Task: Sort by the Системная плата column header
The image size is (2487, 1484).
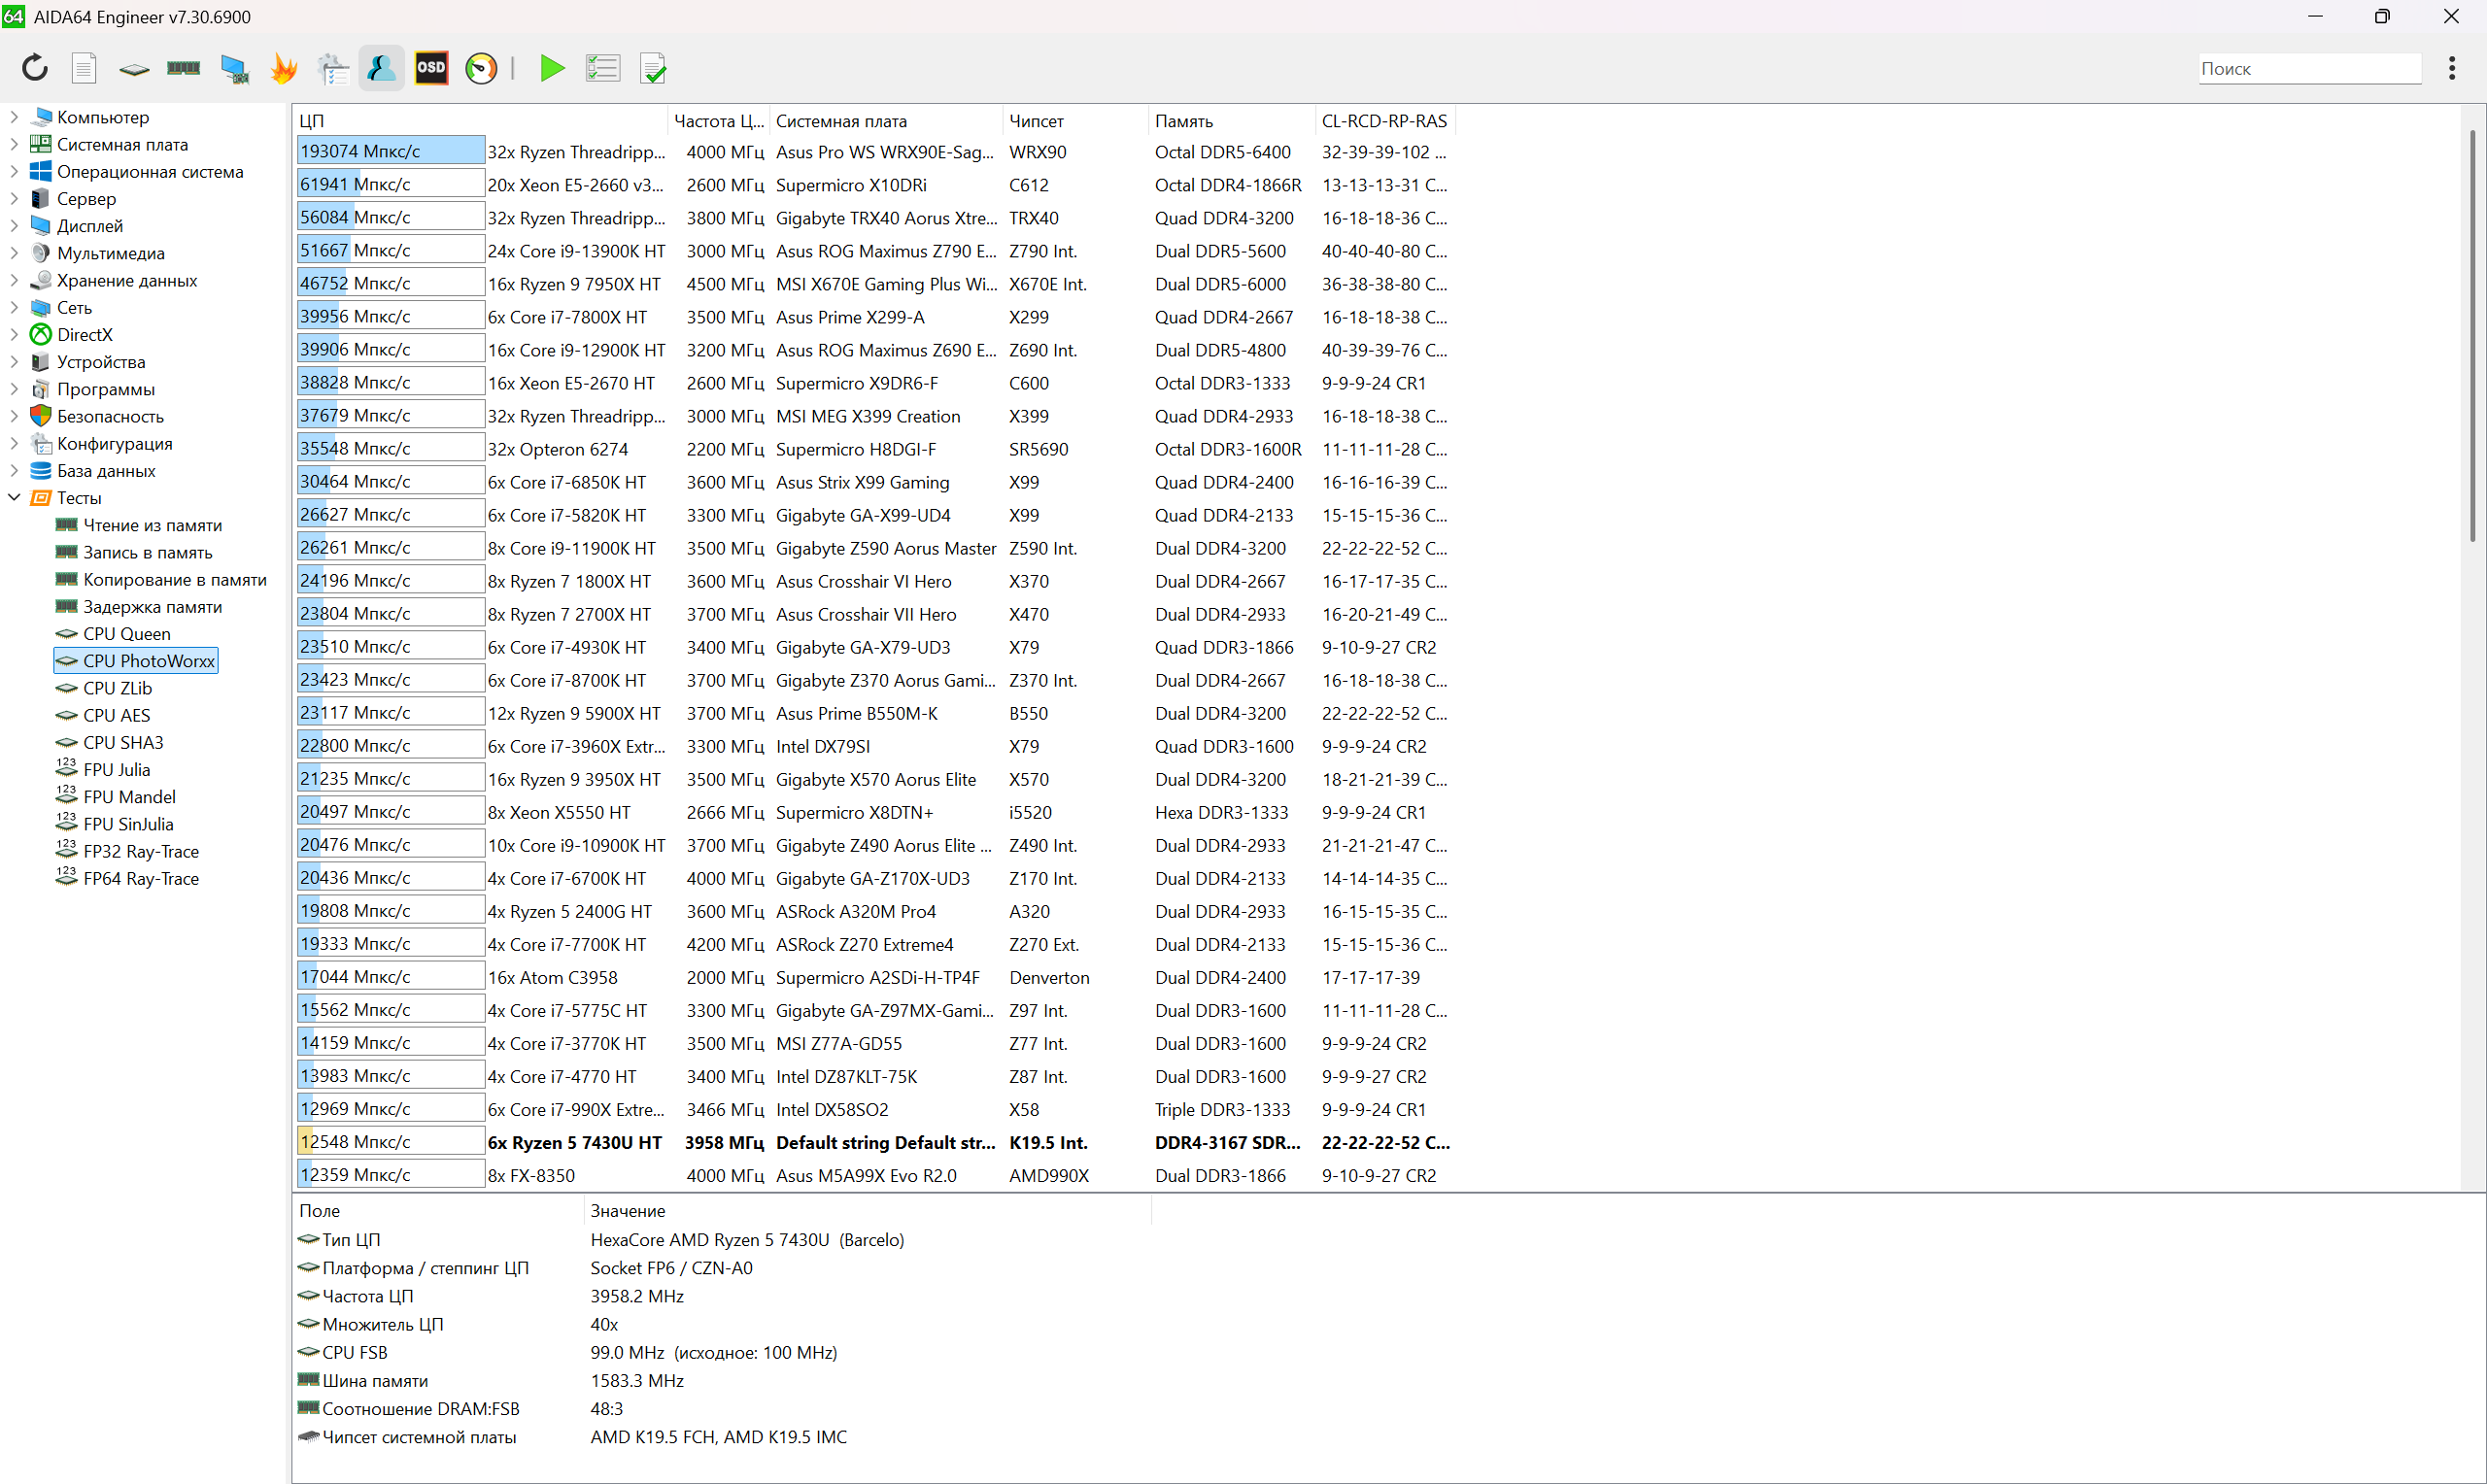Action: [x=885, y=120]
